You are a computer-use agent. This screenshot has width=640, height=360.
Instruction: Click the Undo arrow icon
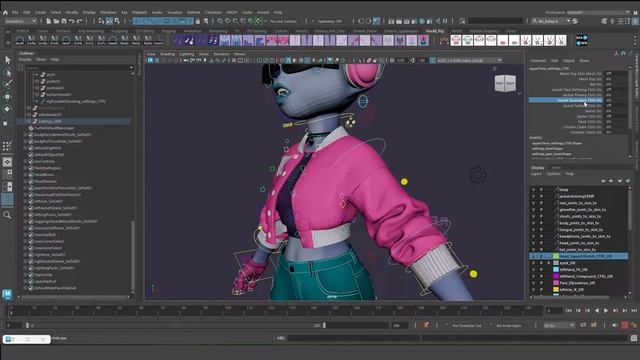tap(72, 21)
